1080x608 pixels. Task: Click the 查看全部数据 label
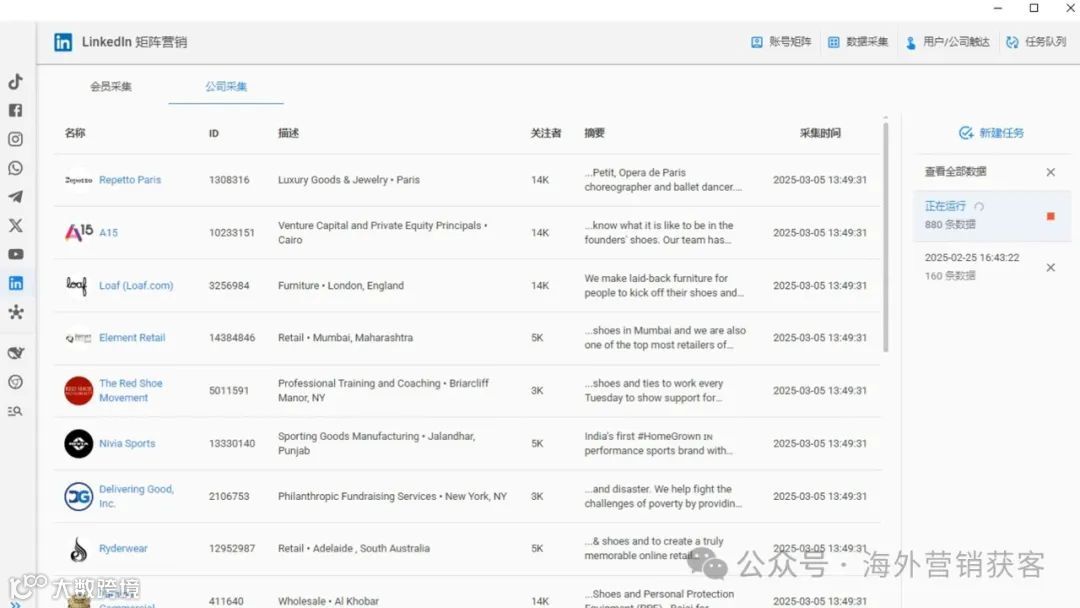955,171
